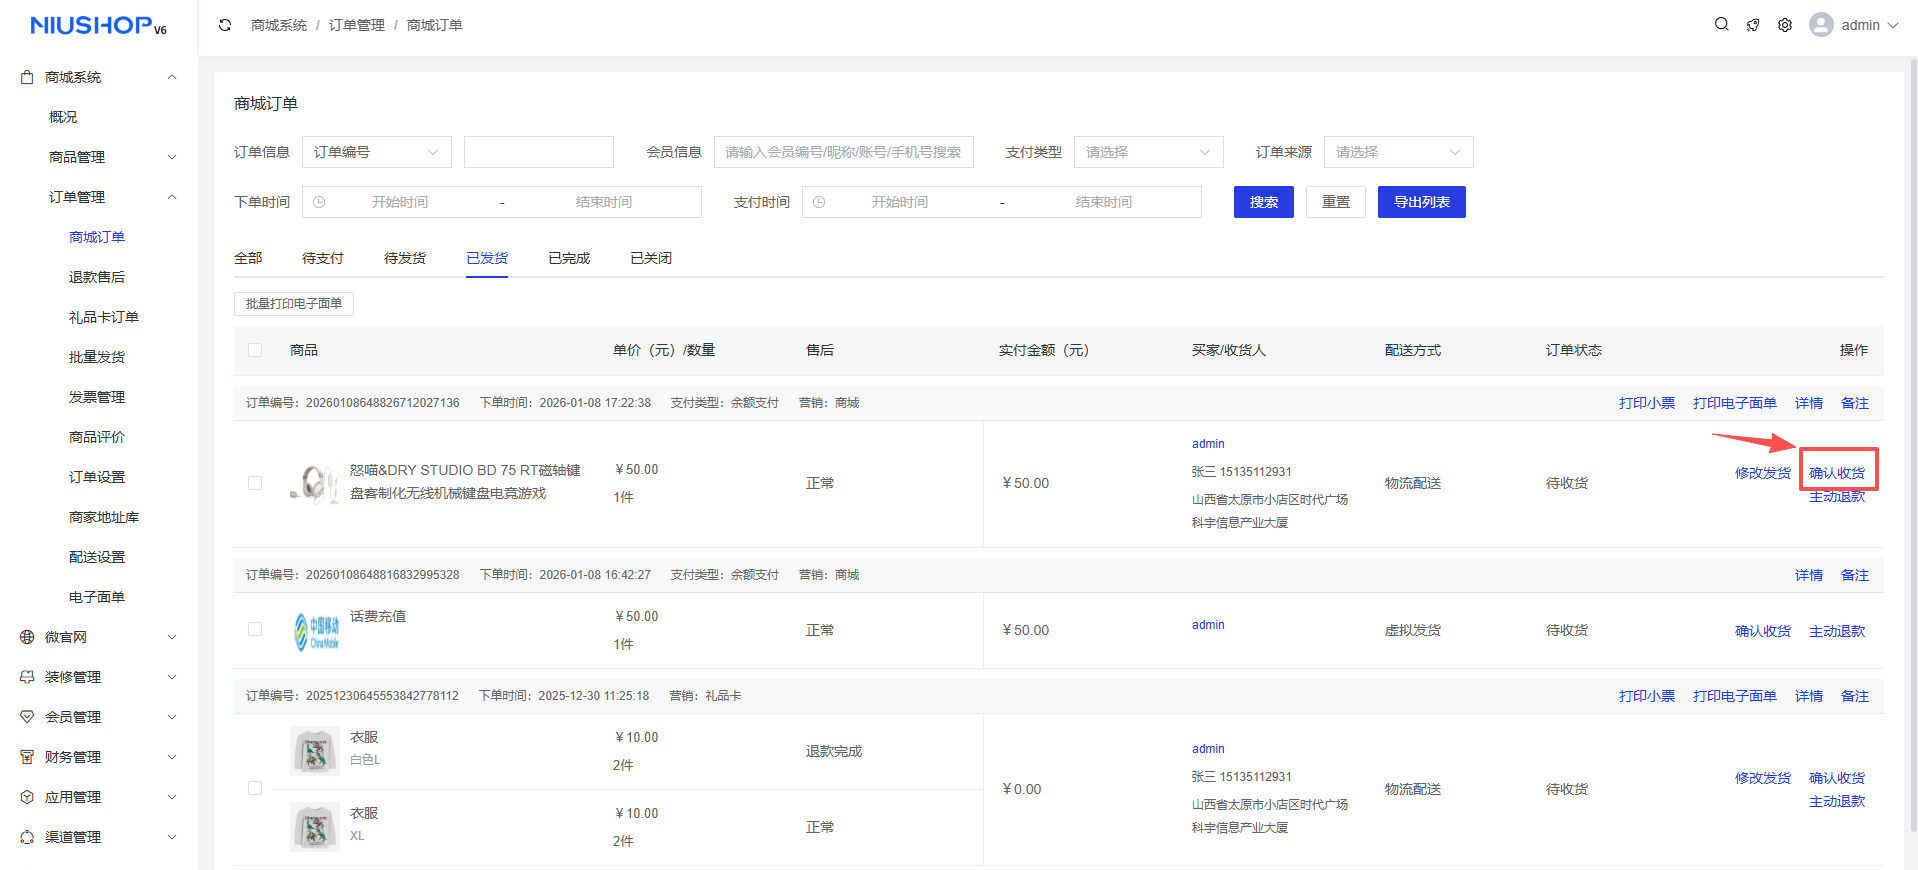
Task: Open 发票管理 in sidebar
Action: tap(97, 397)
